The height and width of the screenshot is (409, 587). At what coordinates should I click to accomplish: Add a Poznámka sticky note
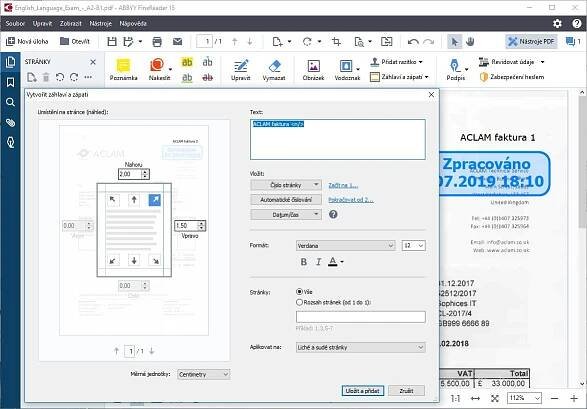(124, 70)
